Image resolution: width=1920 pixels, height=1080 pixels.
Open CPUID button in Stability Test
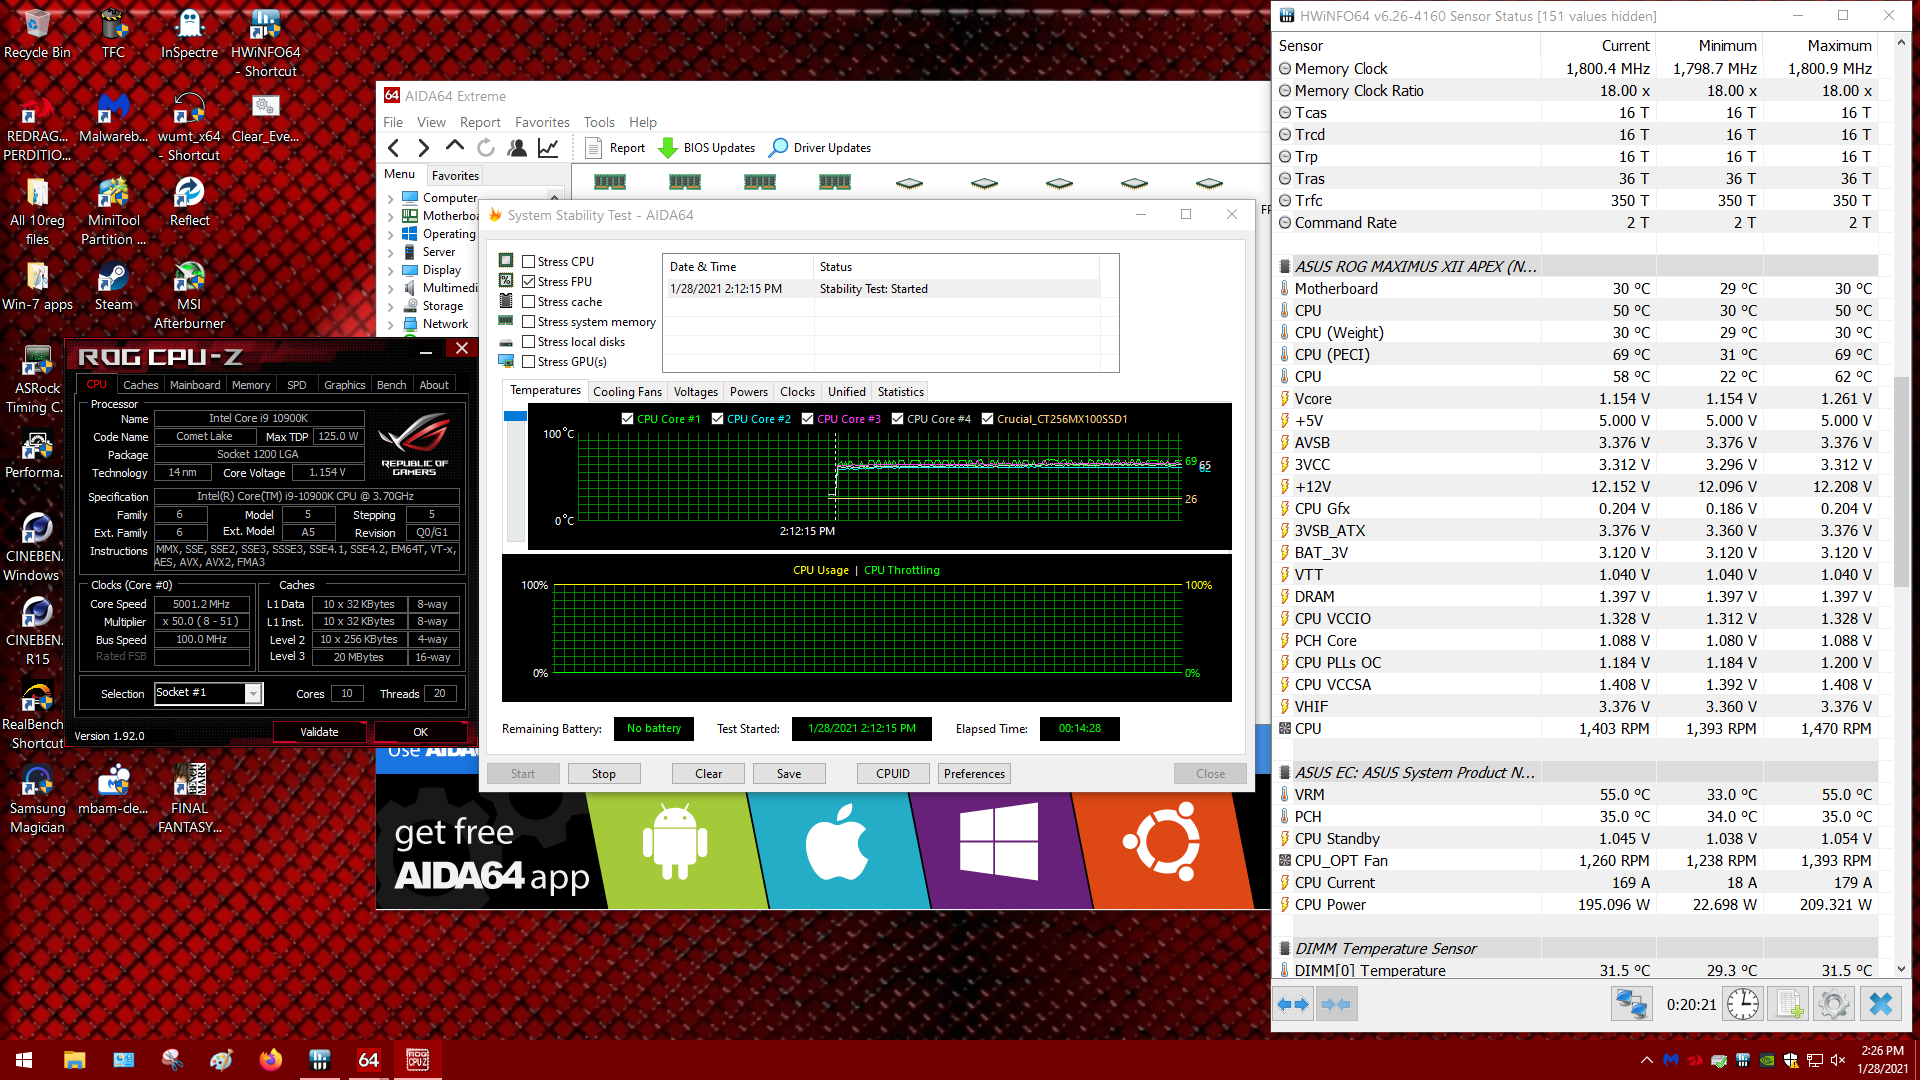pyautogui.click(x=893, y=774)
